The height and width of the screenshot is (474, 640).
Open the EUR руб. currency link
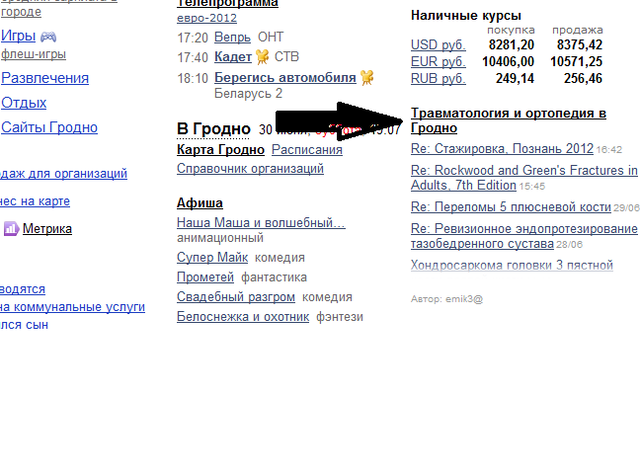438,62
